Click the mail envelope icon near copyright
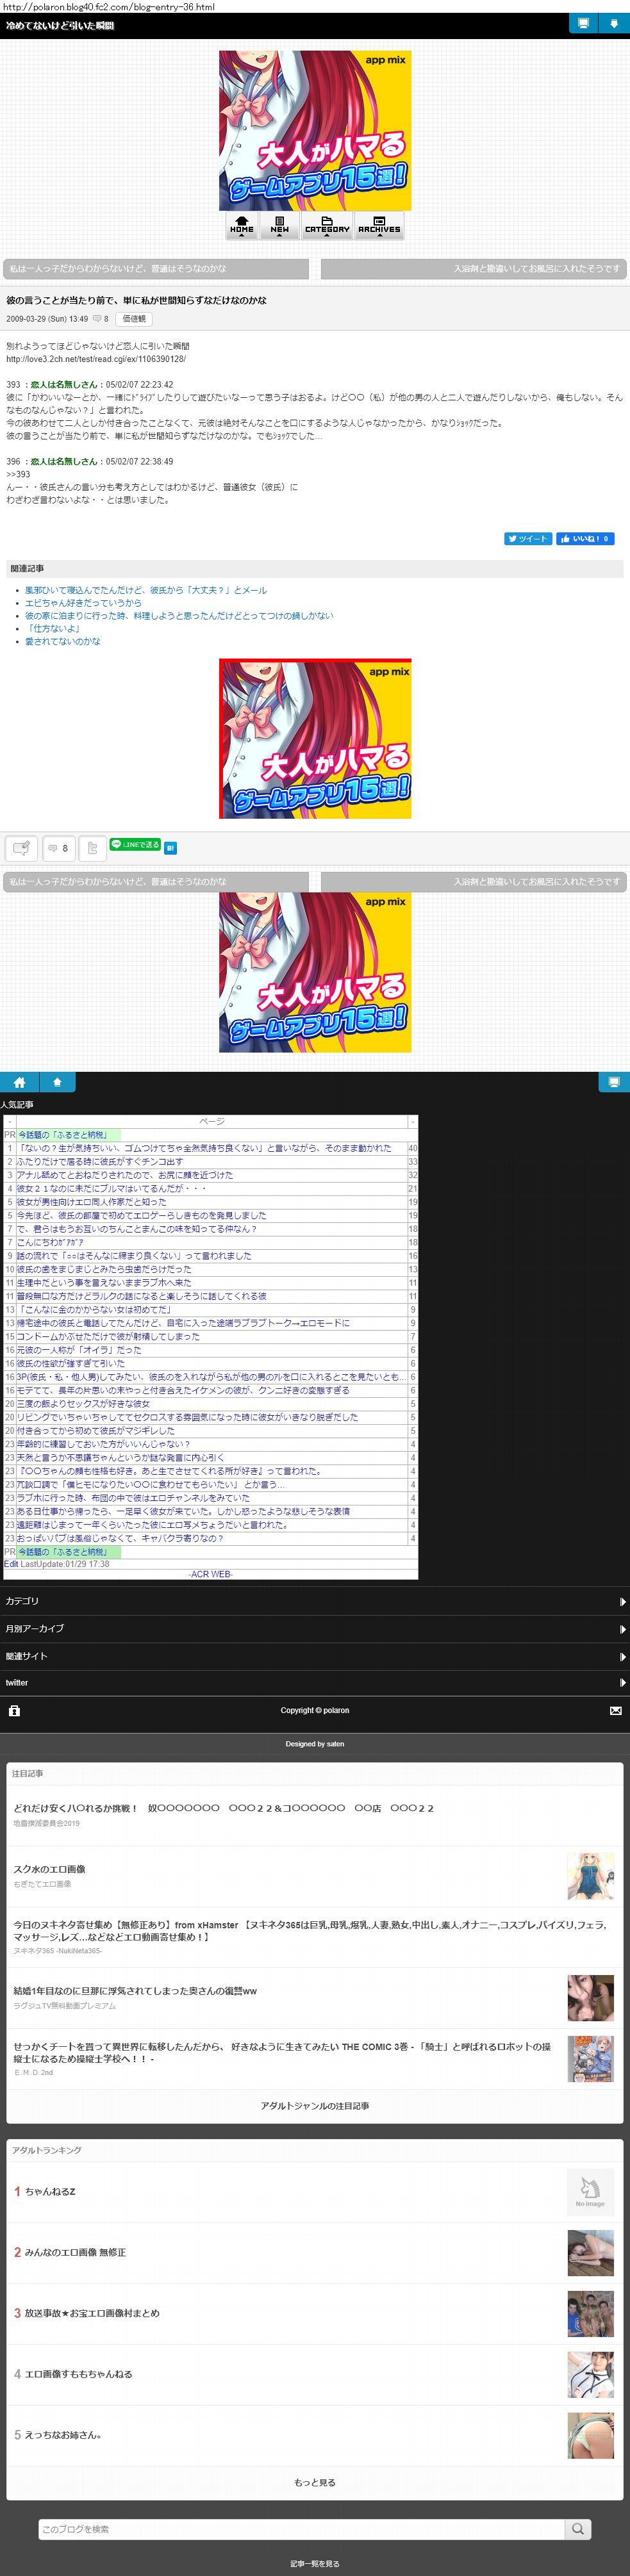 tap(615, 1710)
